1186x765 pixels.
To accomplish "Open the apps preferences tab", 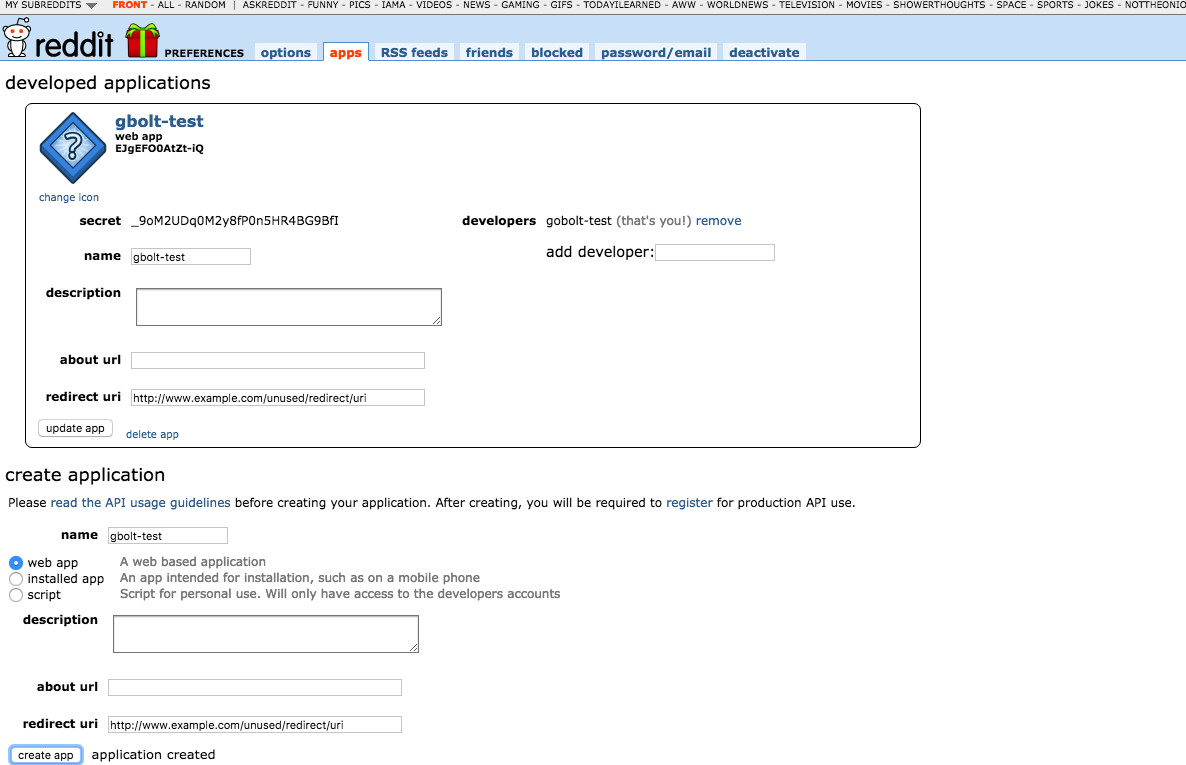I will pyautogui.click(x=346, y=52).
